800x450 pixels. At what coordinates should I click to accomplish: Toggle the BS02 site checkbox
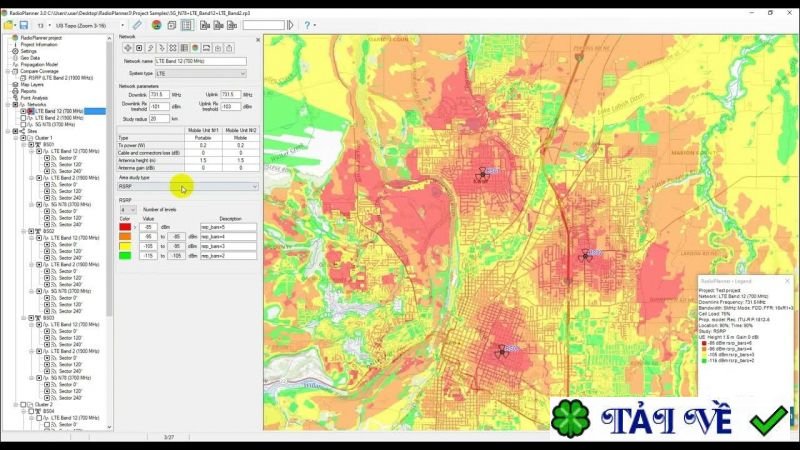31,231
